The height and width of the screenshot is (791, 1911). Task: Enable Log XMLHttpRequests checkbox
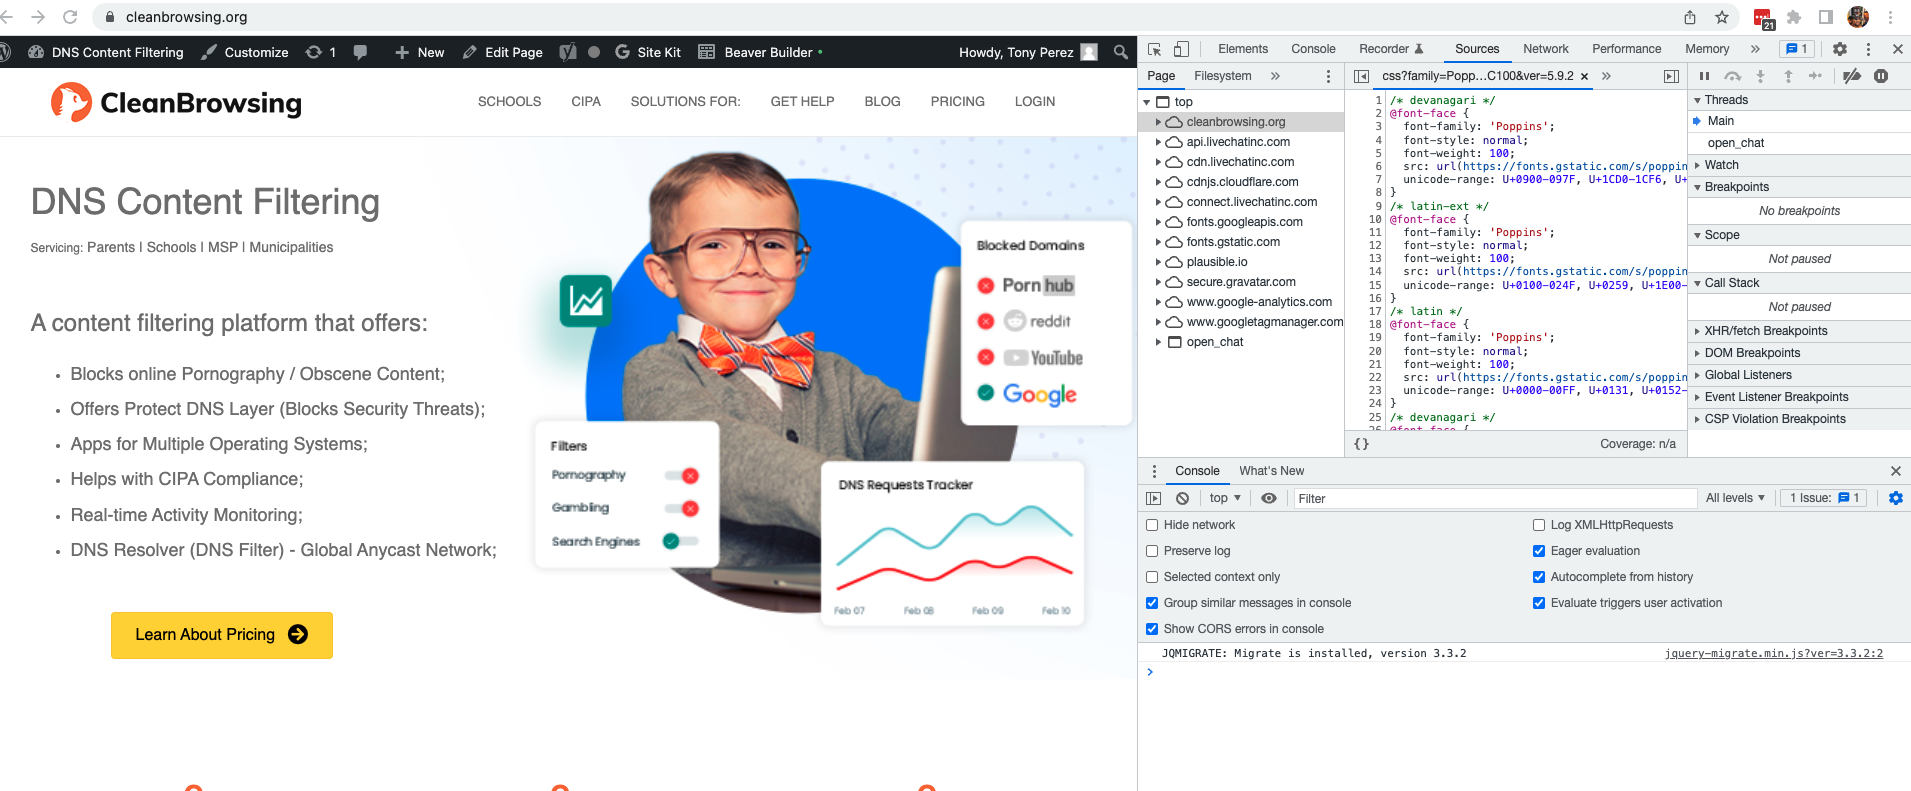click(1539, 525)
